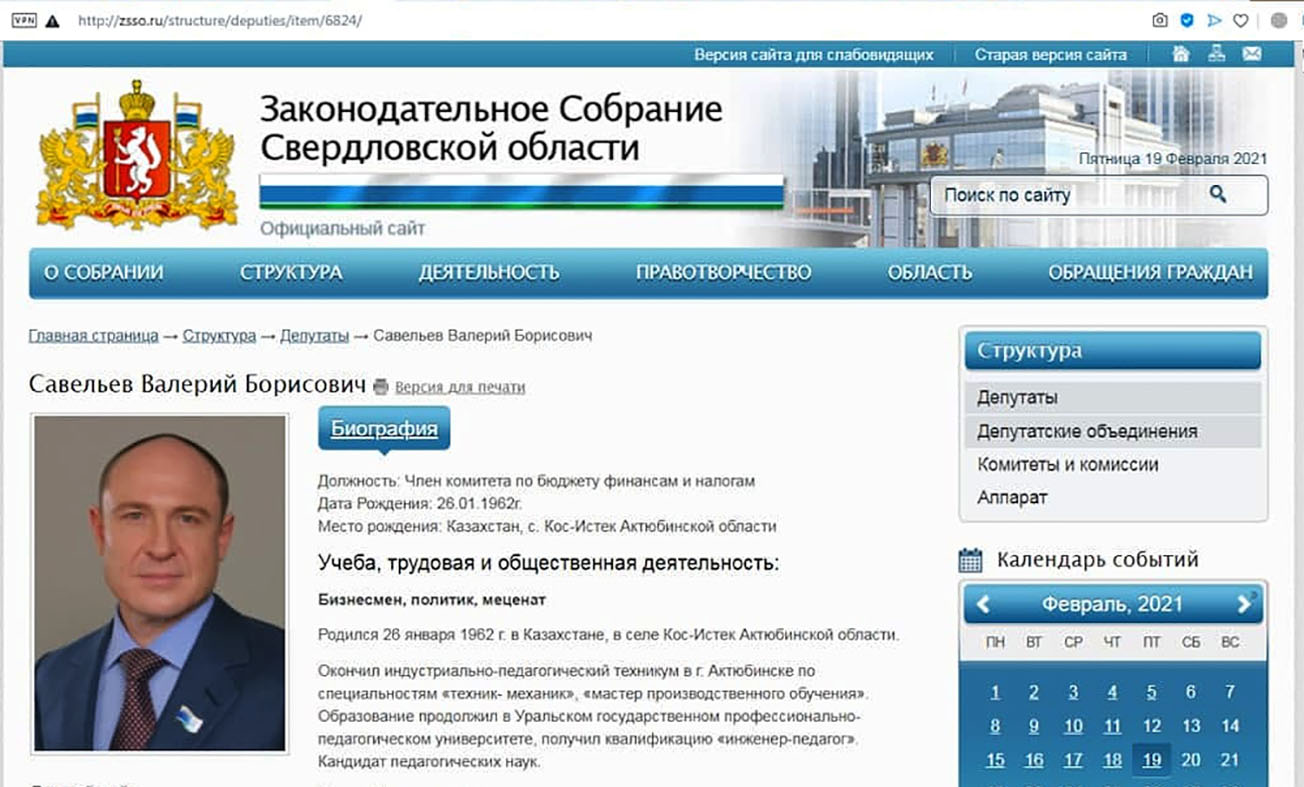Go to previous month with left chevron
Viewport: 1304px width, 787px height.
(x=982, y=603)
